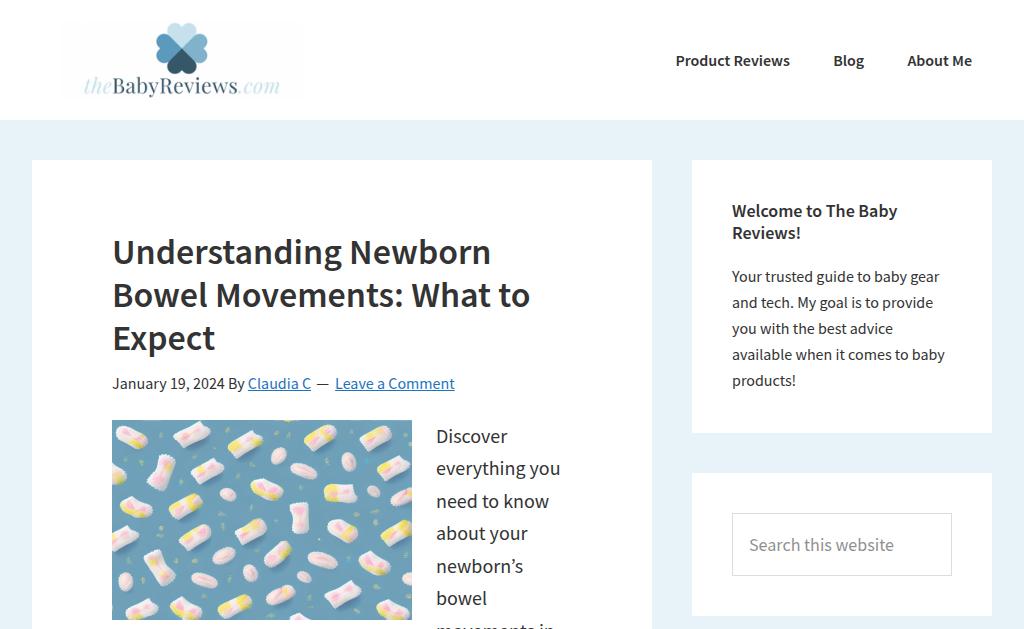Focus the Search this website field

841,545
